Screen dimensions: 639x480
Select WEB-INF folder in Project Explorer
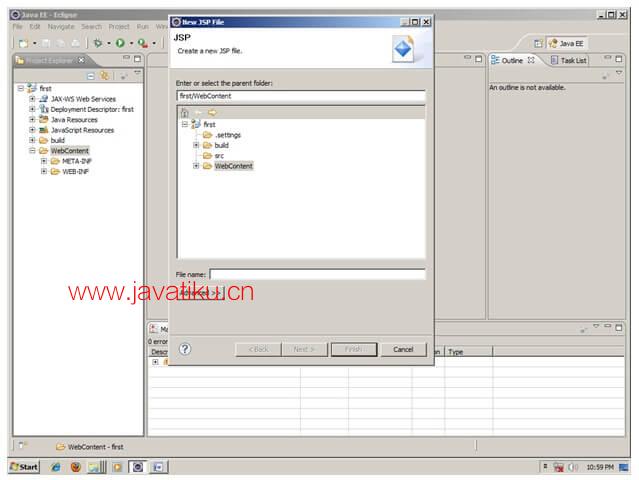[x=75, y=172]
